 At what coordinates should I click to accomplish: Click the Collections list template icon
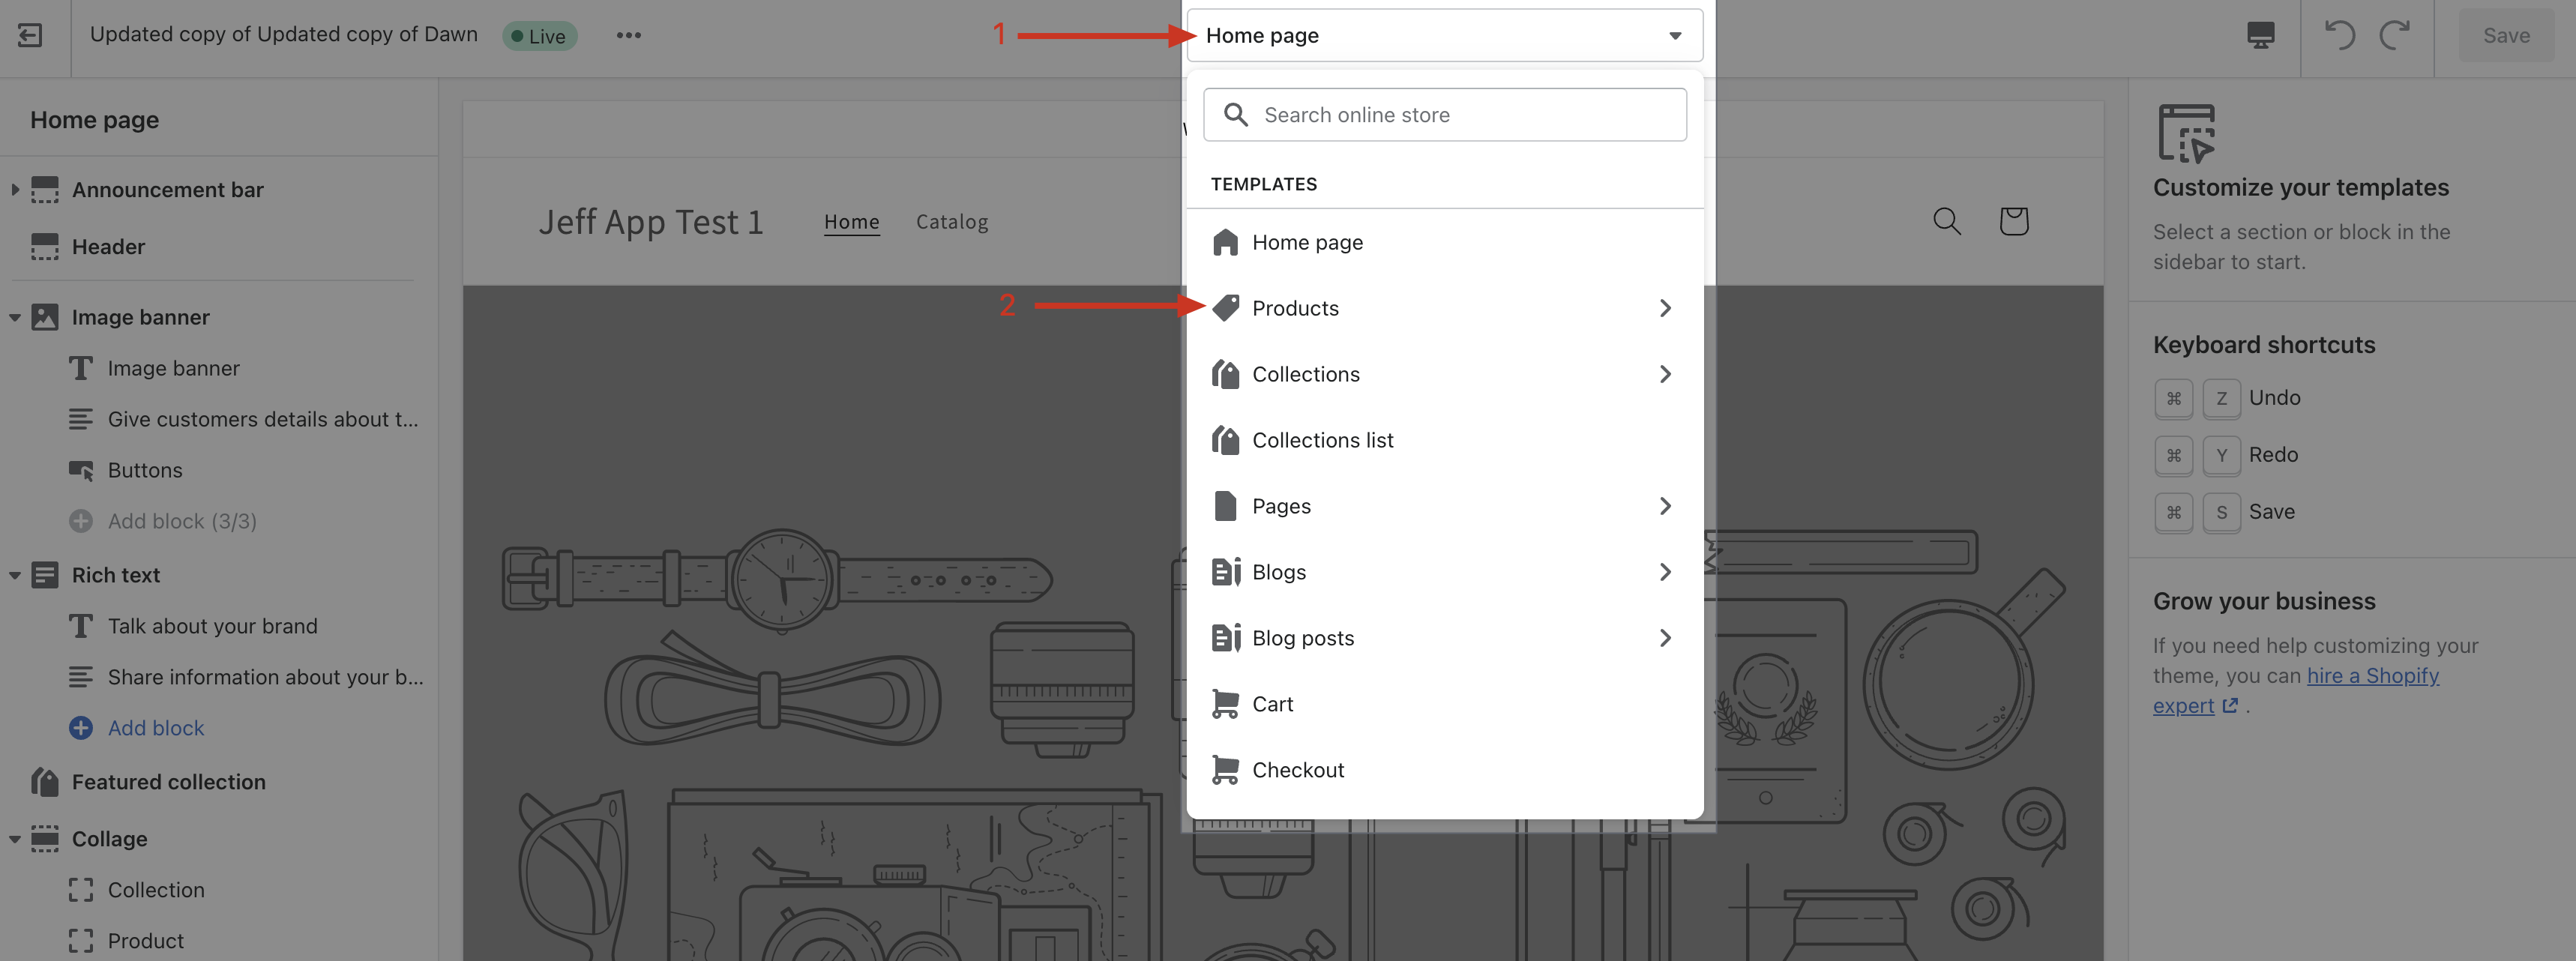(x=1225, y=440)
